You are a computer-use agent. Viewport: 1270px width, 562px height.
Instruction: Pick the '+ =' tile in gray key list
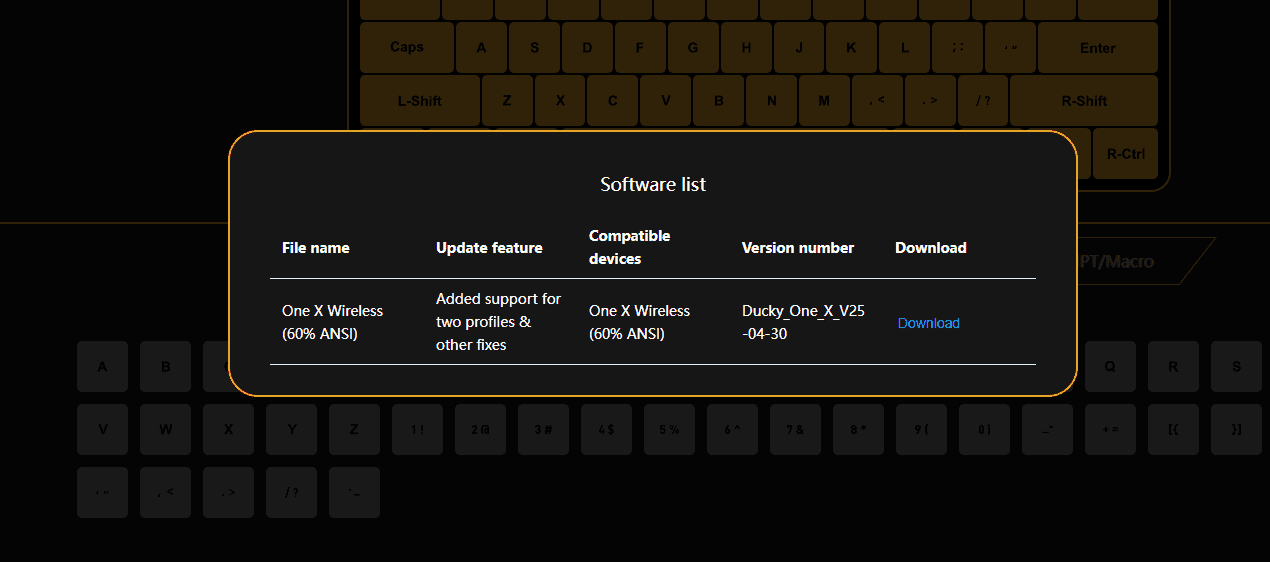[1110, 429]
